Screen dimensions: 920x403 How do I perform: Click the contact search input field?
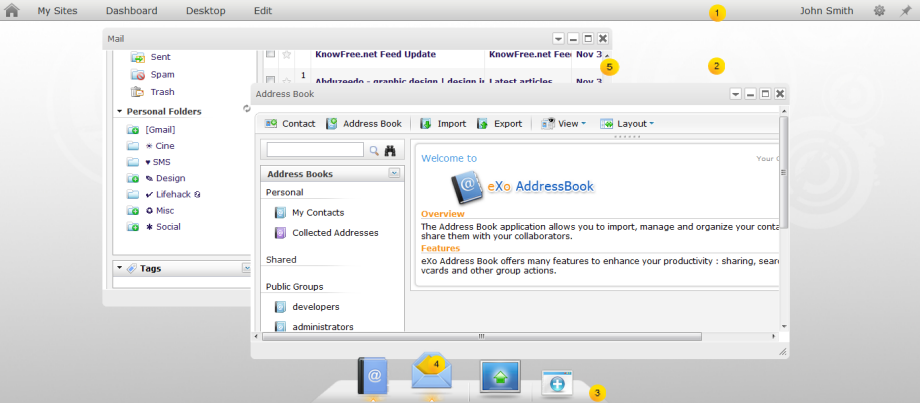click(315, 150)
